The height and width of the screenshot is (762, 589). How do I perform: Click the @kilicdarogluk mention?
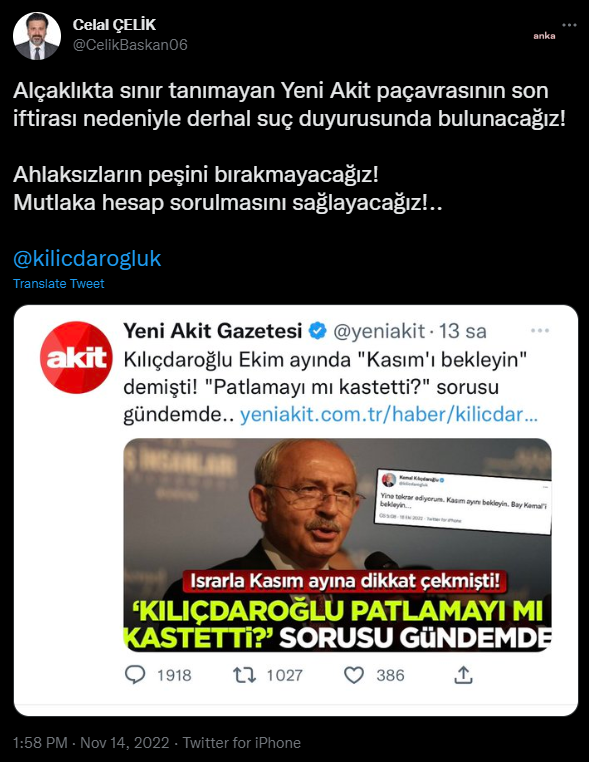[87, 259]
